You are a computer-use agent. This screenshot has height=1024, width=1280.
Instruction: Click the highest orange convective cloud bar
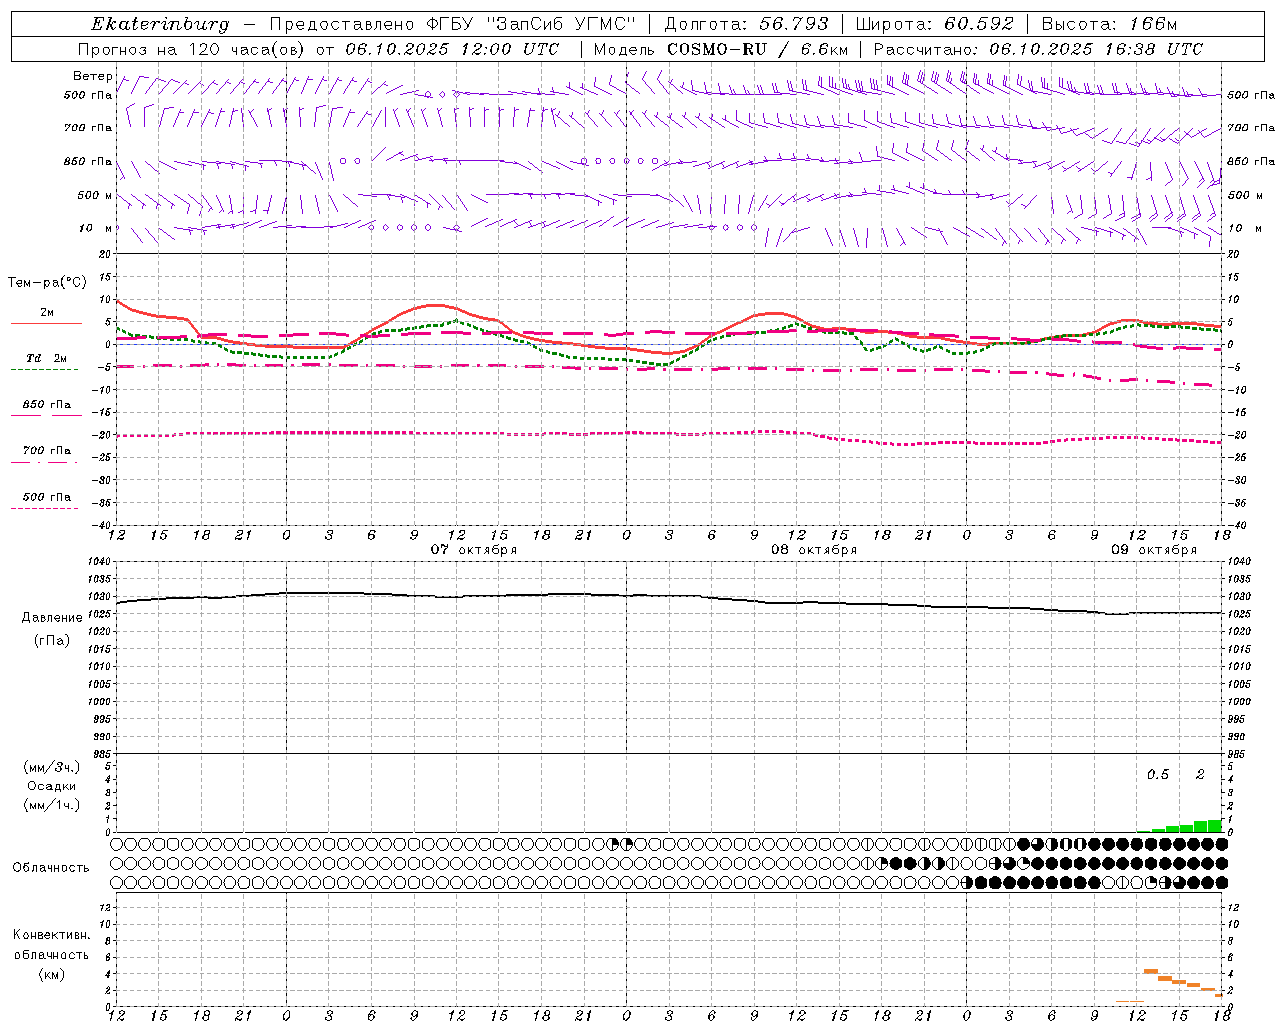point(1151,971)
